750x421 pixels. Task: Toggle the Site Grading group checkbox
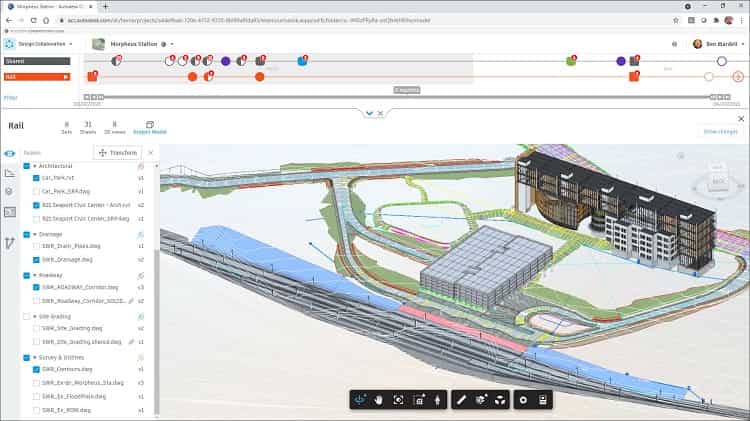[26, 316]
